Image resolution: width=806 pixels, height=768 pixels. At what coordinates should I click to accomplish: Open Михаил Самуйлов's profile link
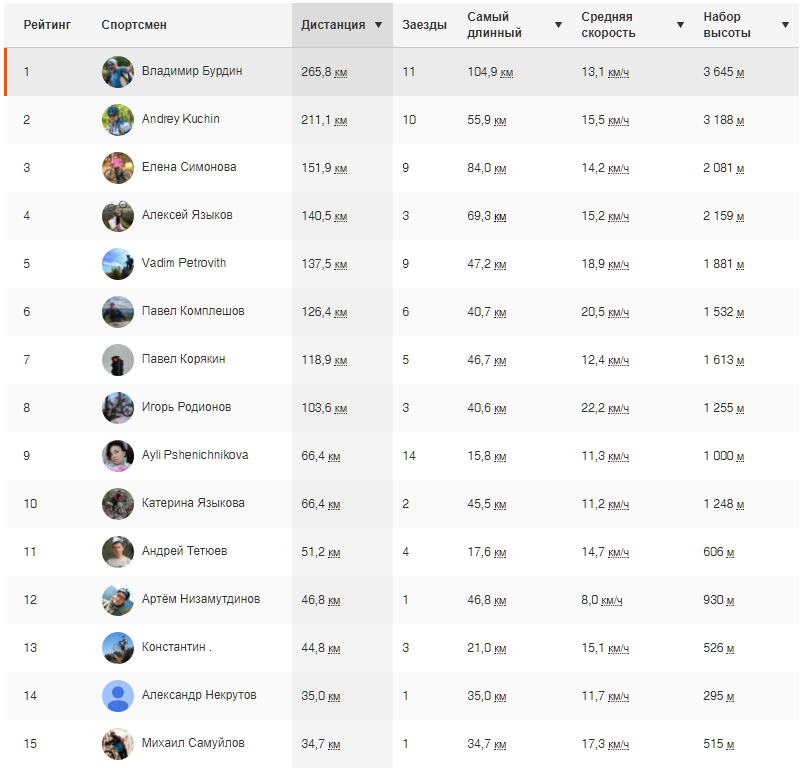[193, 743]
